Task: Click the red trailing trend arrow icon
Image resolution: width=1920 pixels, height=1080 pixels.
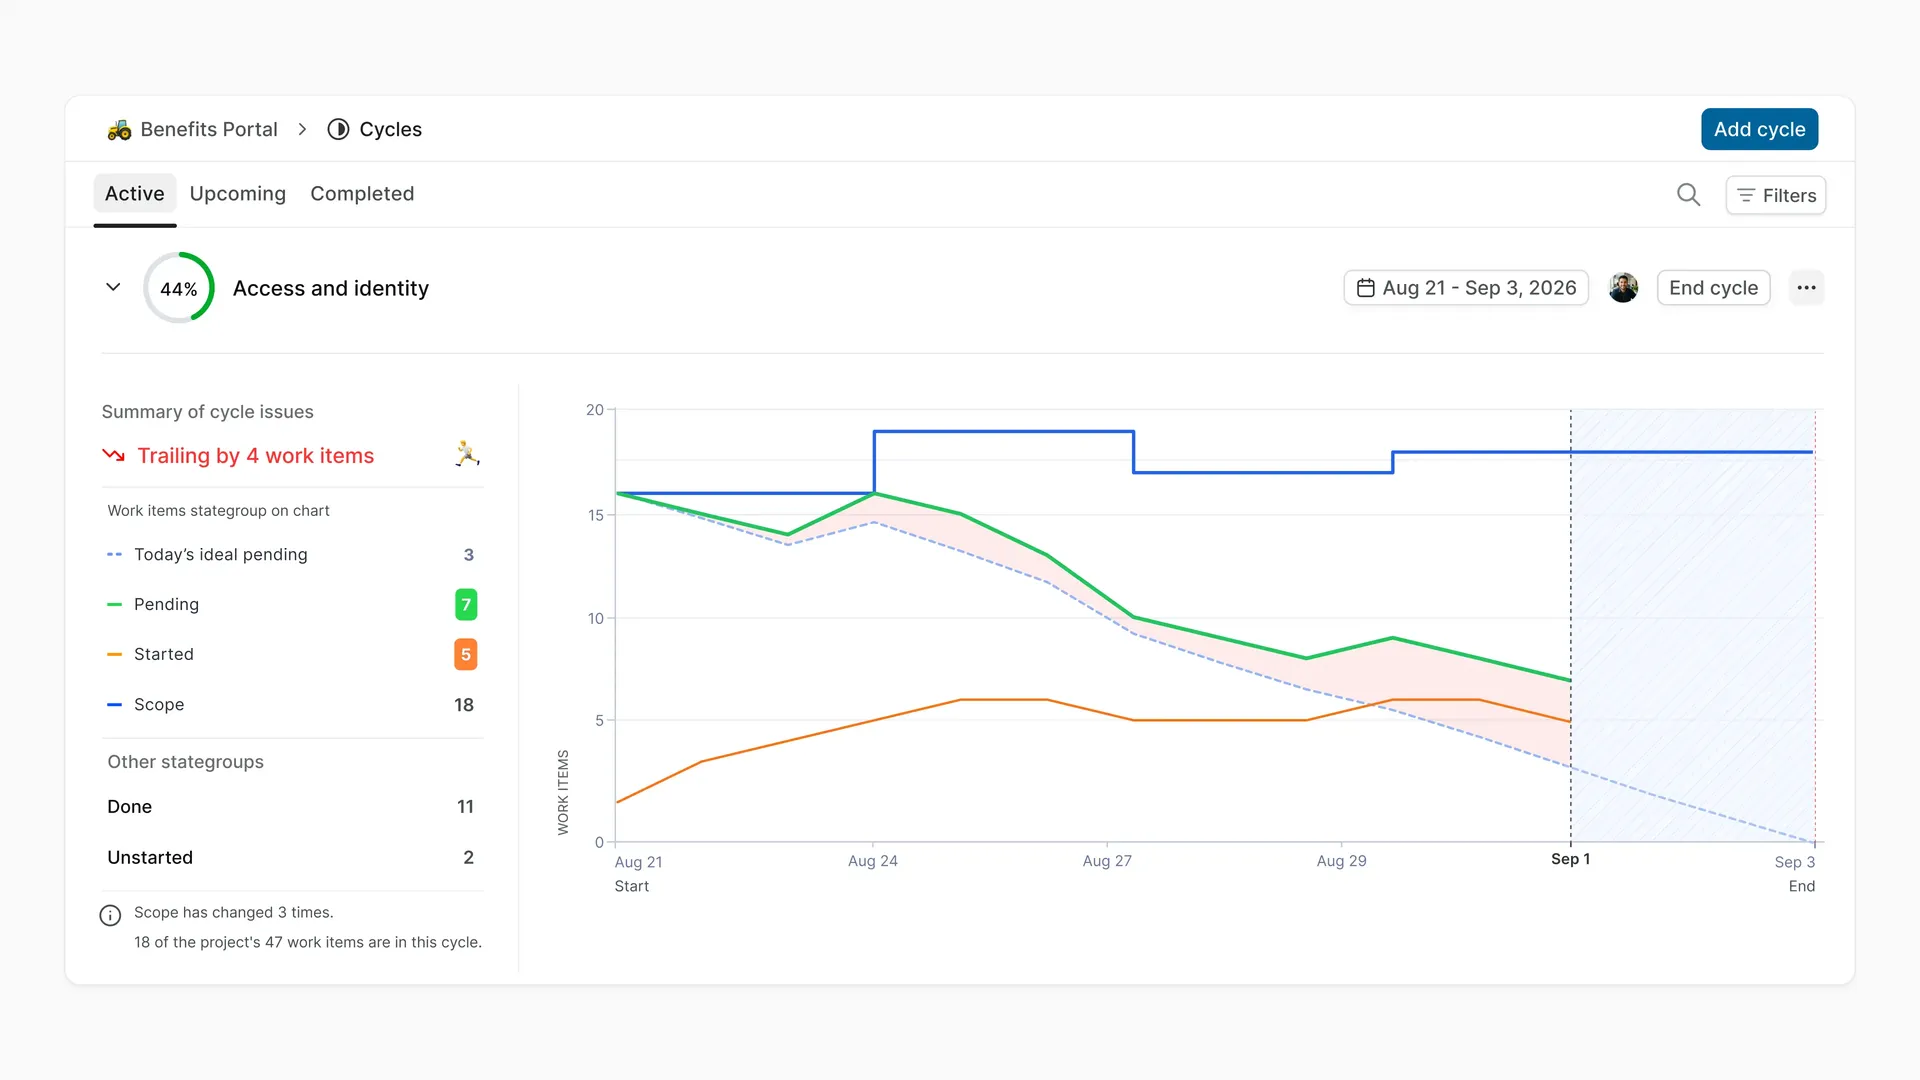Action: [x=113, y=455]
